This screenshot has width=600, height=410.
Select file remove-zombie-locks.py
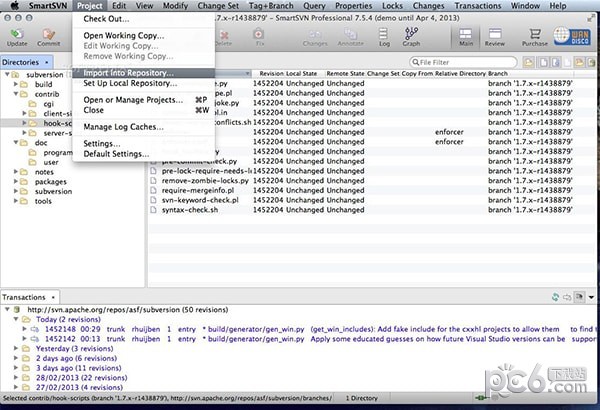point(205,180)
